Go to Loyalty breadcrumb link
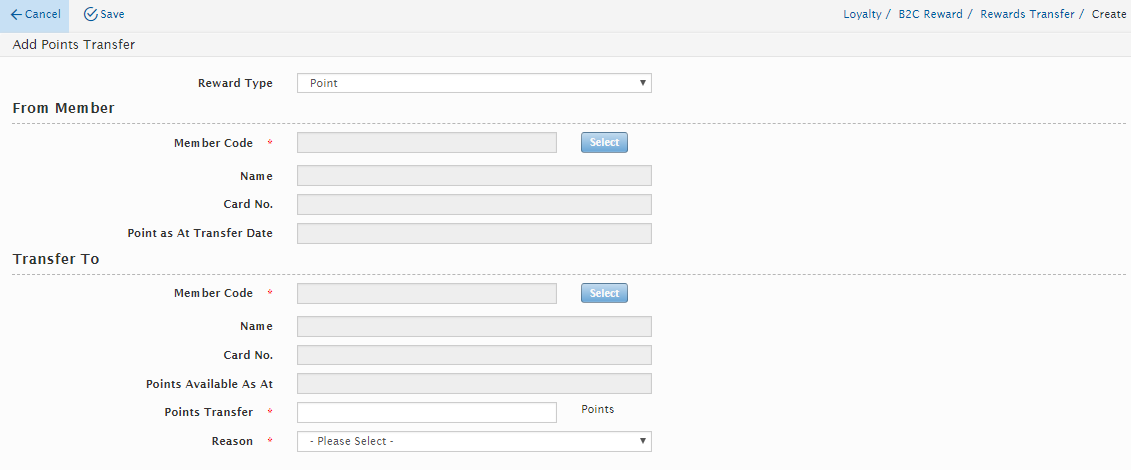The image size is (1131, 470). [862, 15]
